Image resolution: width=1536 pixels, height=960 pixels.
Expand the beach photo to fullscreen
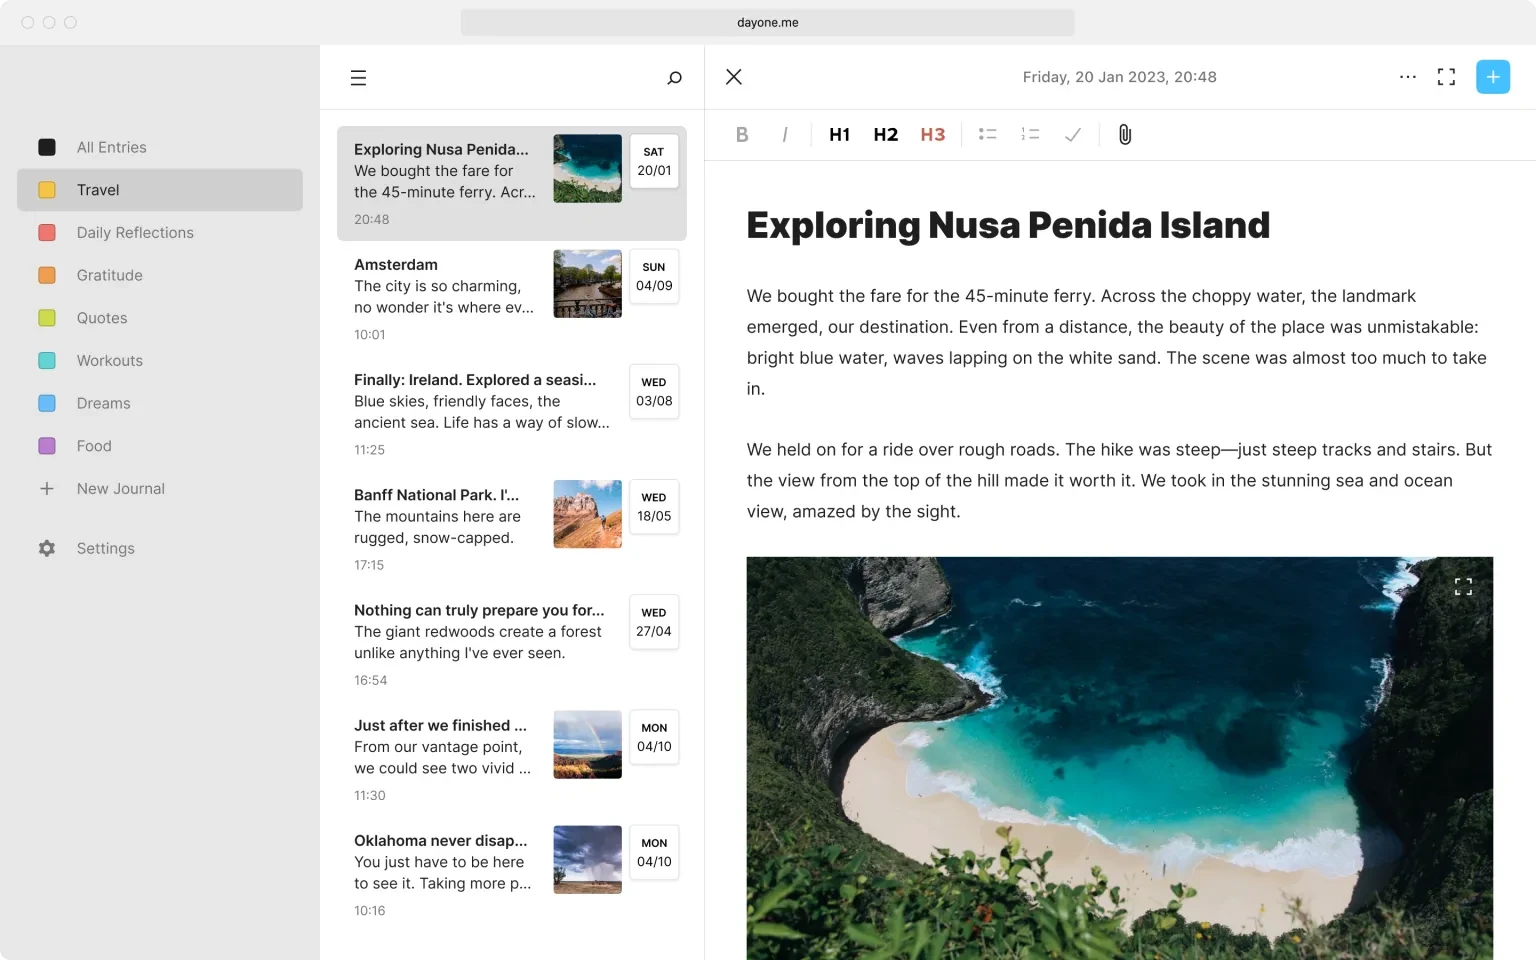pyautogui.click(x=1463, y=587)
